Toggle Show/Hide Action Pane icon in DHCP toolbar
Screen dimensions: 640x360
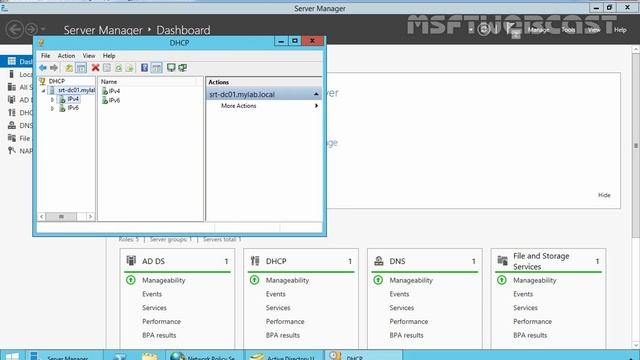pyautogui.click(x=156, y=68)
